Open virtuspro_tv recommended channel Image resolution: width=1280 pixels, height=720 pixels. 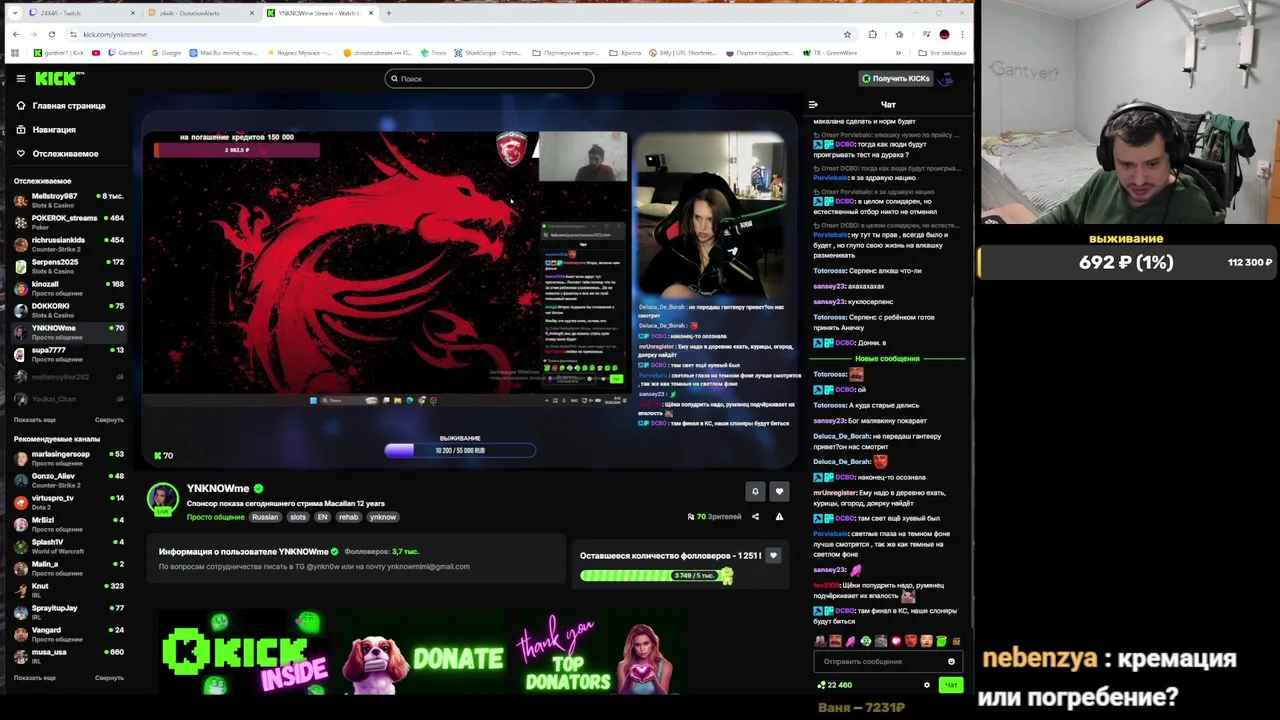coord(68,501)
